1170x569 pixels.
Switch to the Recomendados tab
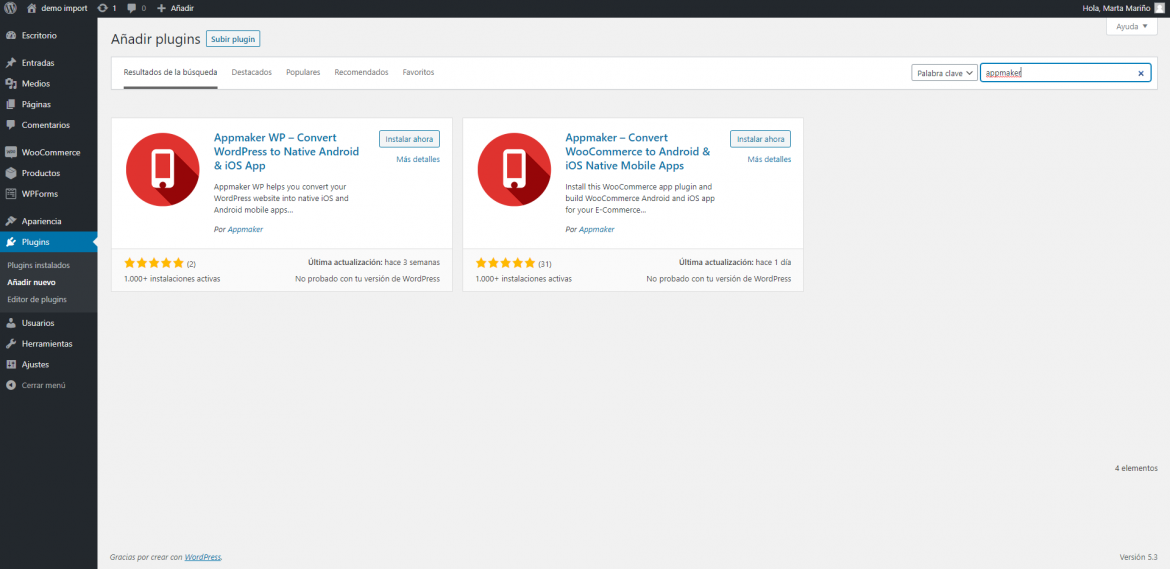point(361,72)
